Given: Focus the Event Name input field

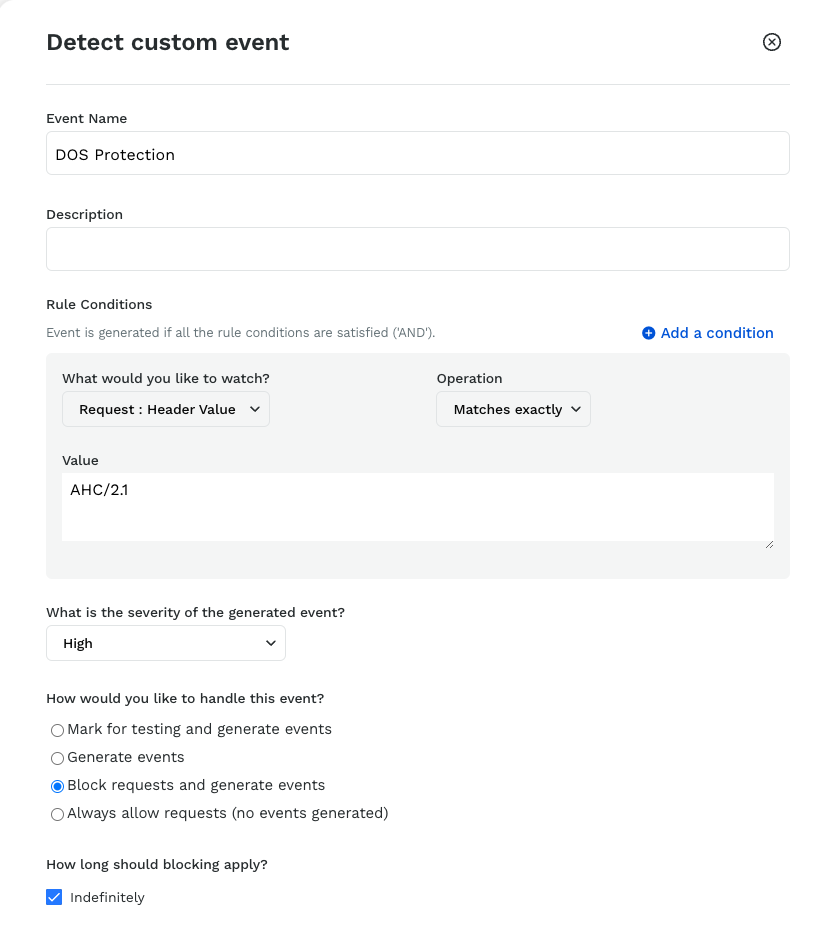Looking at the screenshot, I should tap(418, 154).
